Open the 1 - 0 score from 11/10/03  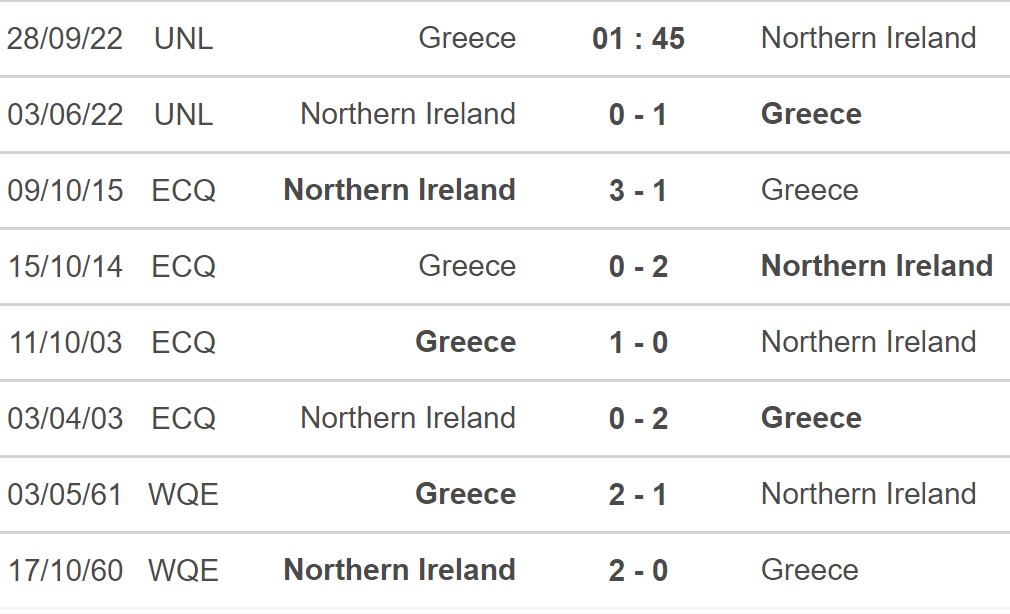point(638,342)
